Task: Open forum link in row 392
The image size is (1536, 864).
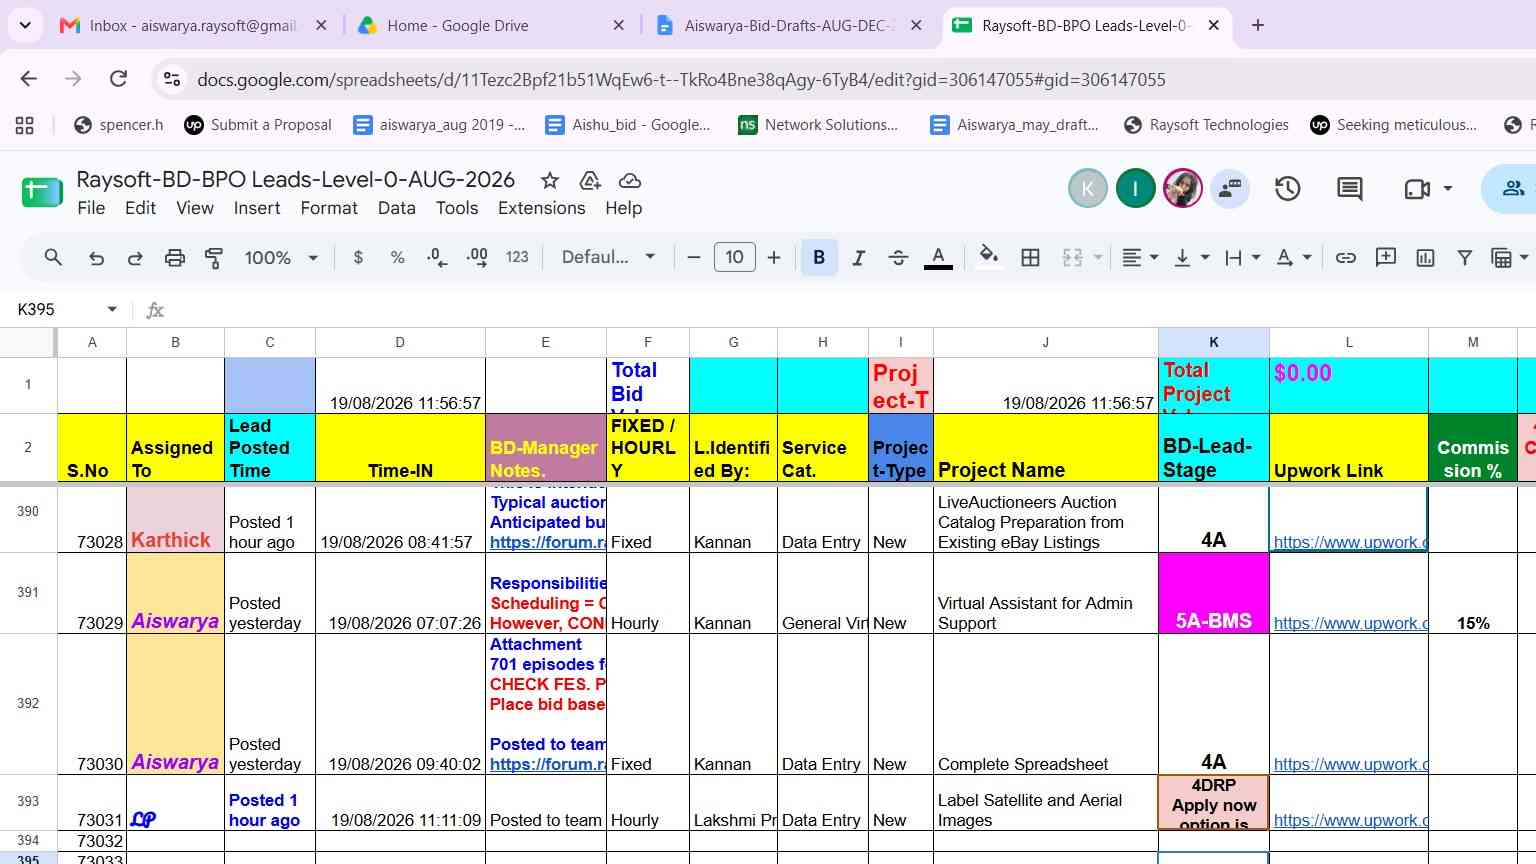Action: (547, 764)
